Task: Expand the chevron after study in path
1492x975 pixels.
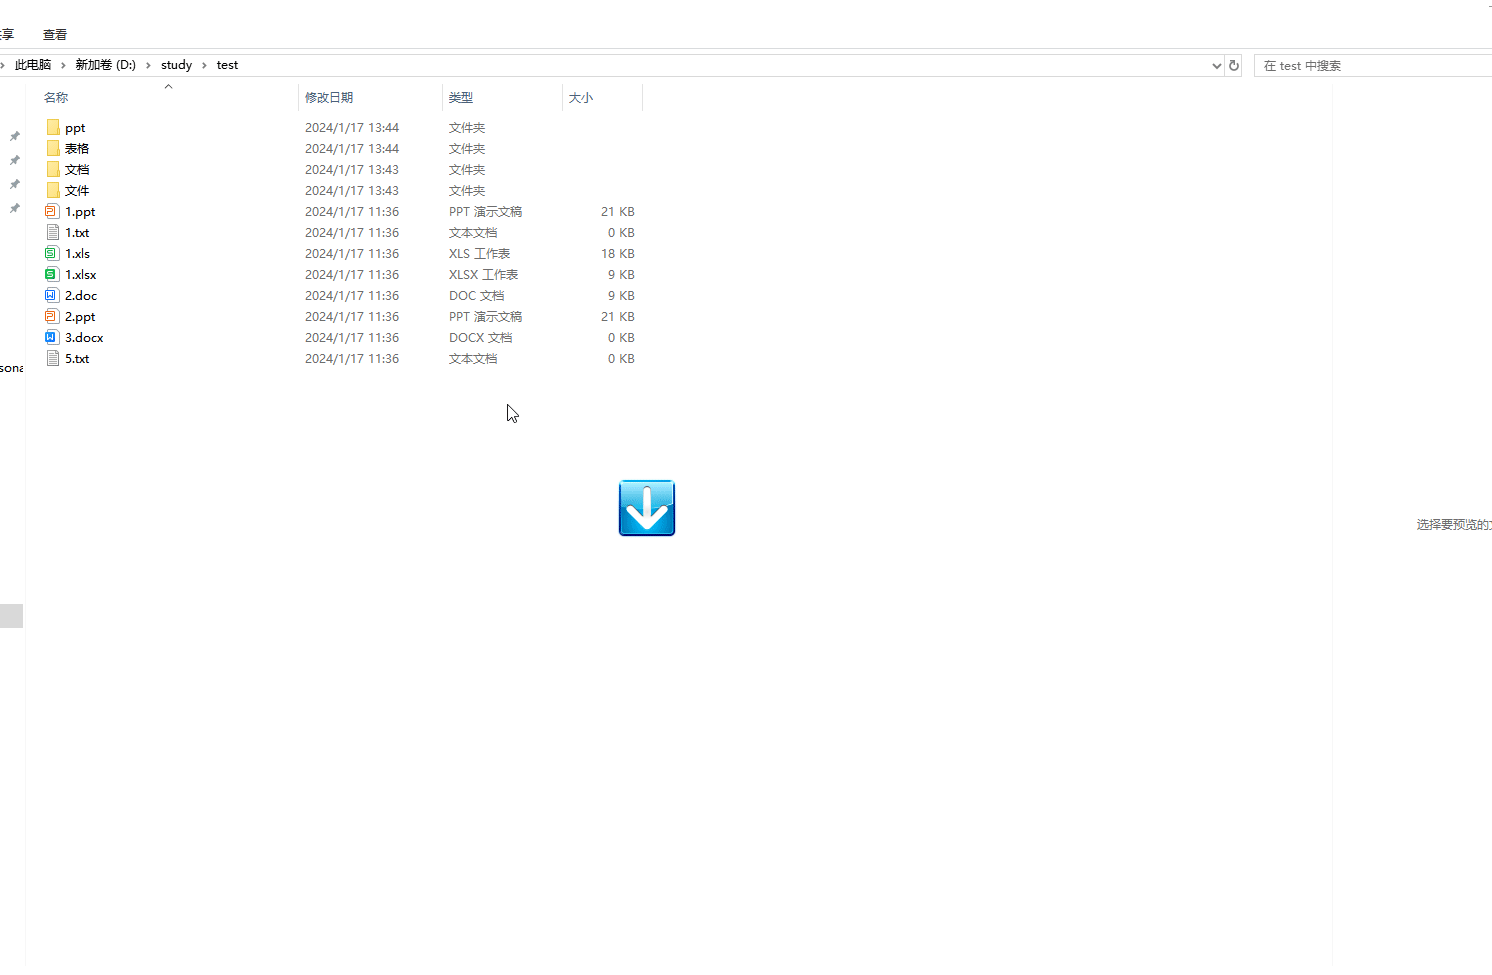Action: pyautogui.click(x=204, y=65)
